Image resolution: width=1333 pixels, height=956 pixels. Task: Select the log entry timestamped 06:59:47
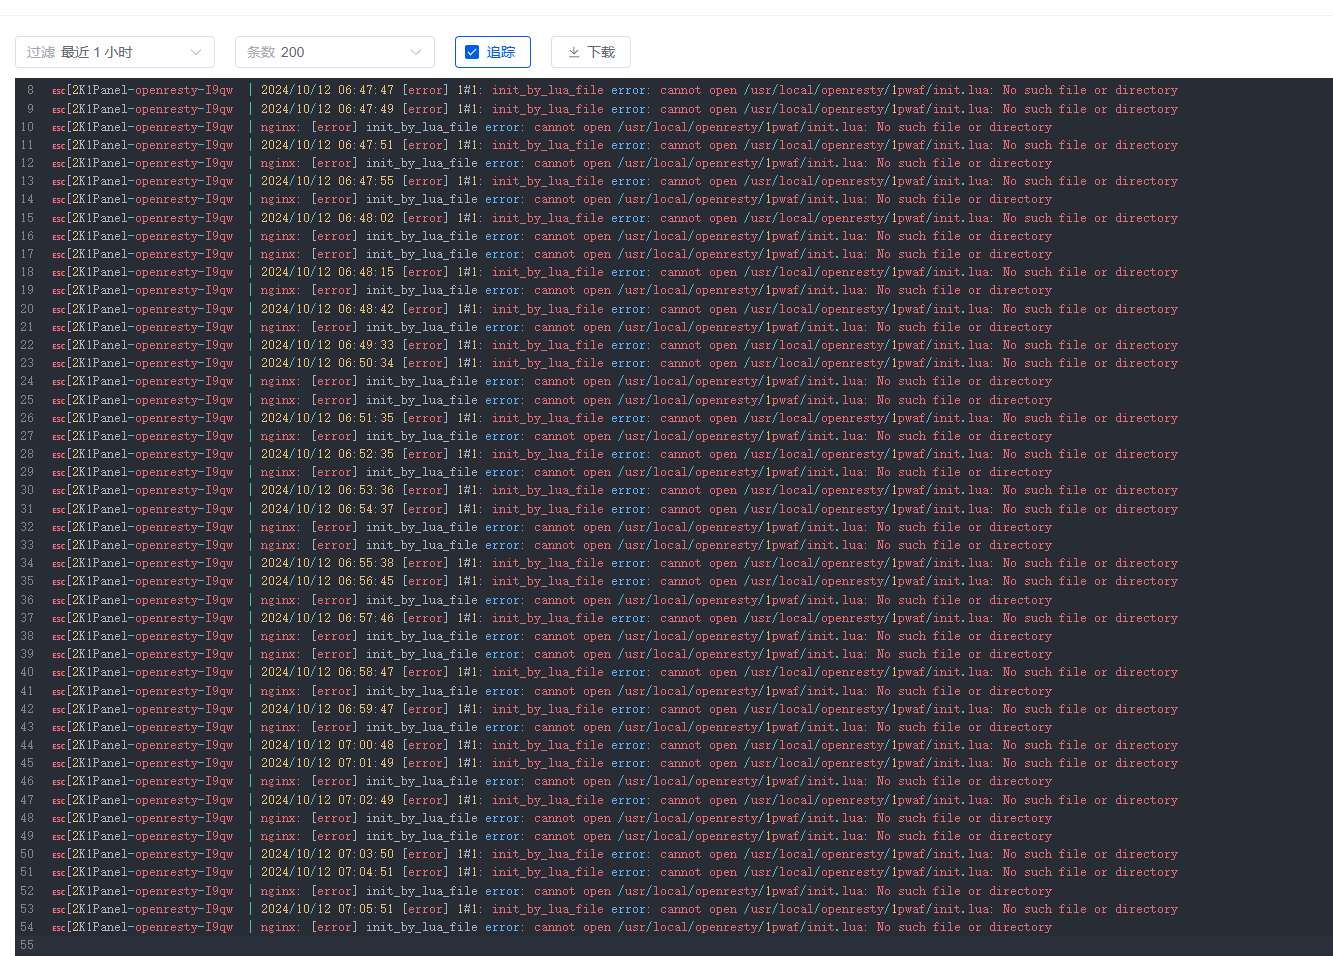(615, 709)
